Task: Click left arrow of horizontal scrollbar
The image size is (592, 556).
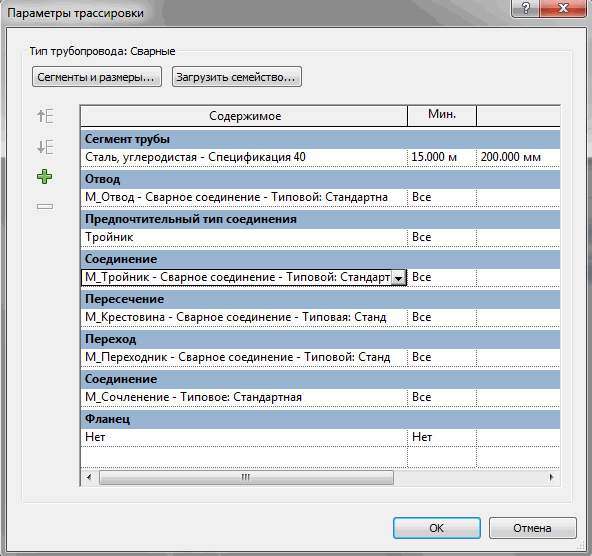Action: (89, 477)
